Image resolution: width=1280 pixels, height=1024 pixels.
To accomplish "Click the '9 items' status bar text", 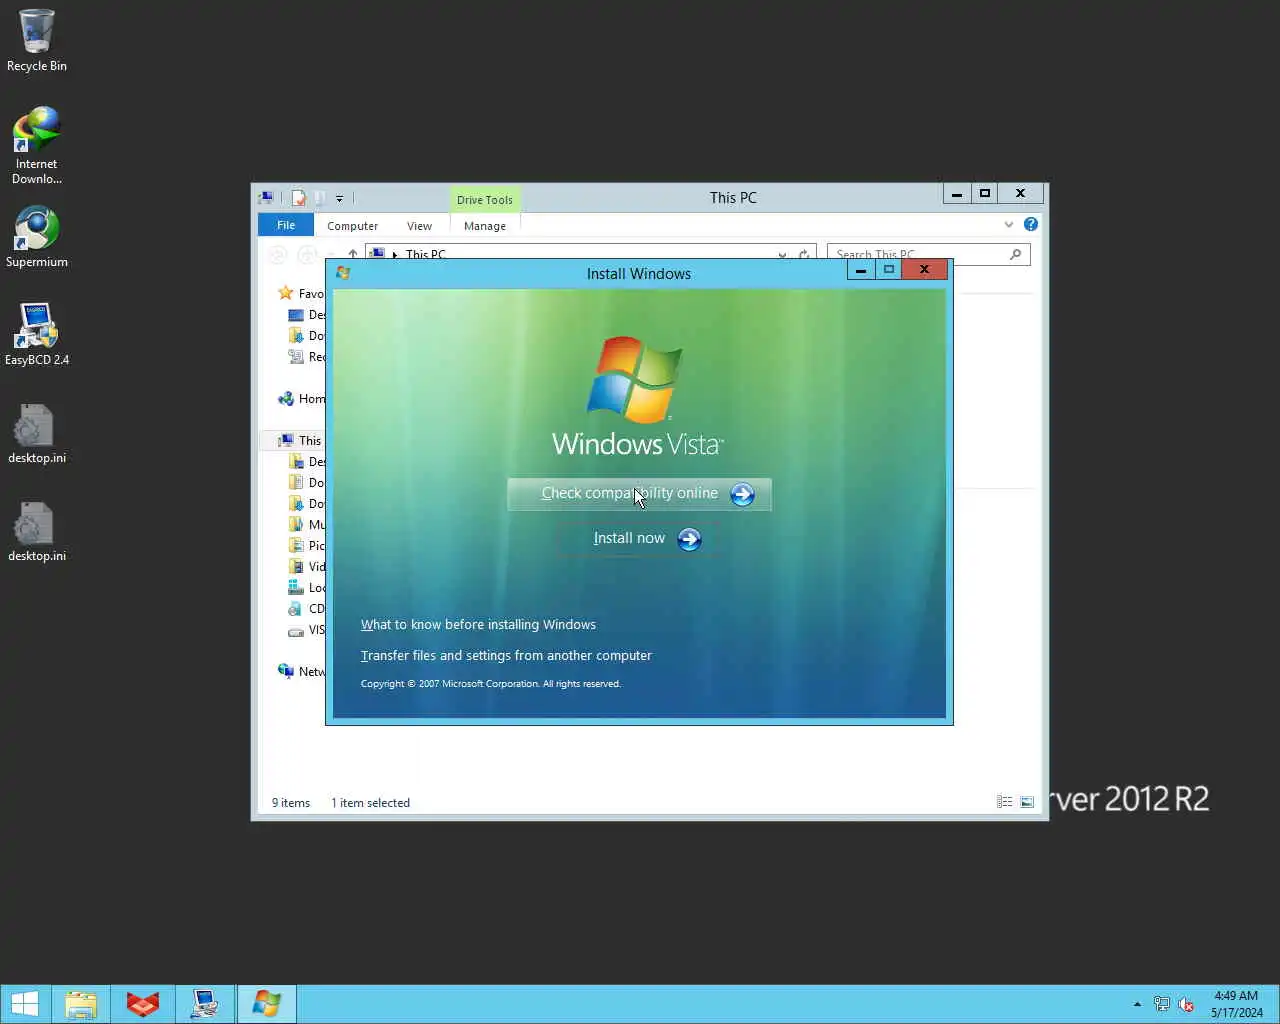I will click(291, 803).
